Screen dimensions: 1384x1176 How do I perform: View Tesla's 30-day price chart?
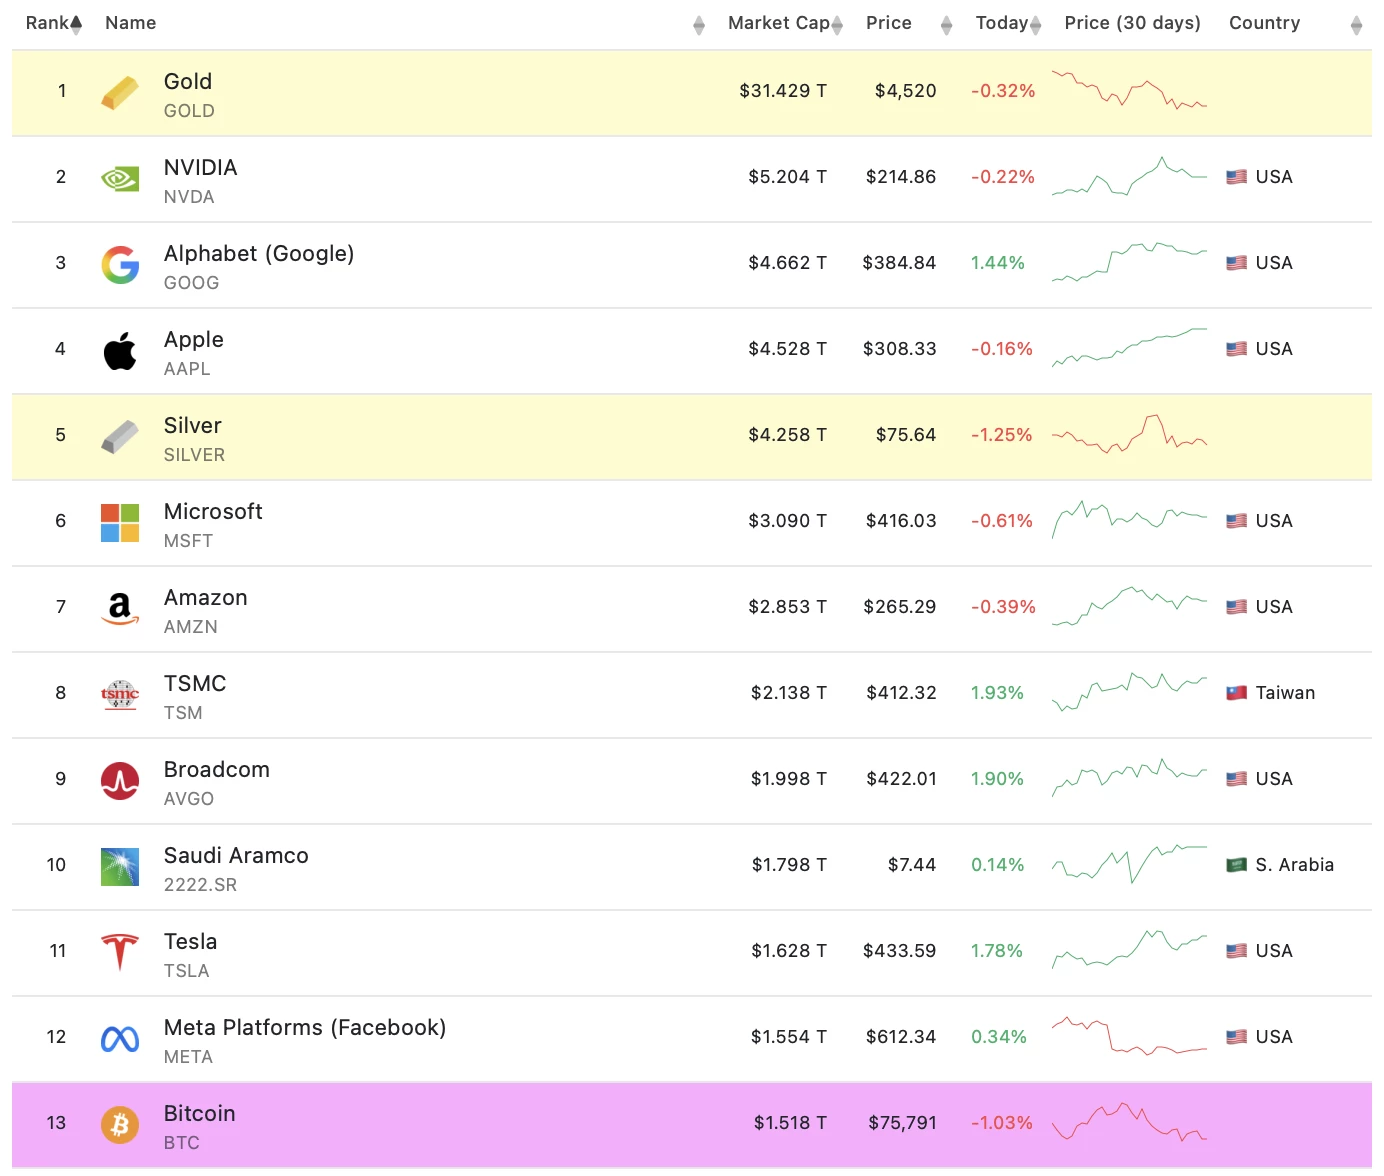coord(1130,950)
